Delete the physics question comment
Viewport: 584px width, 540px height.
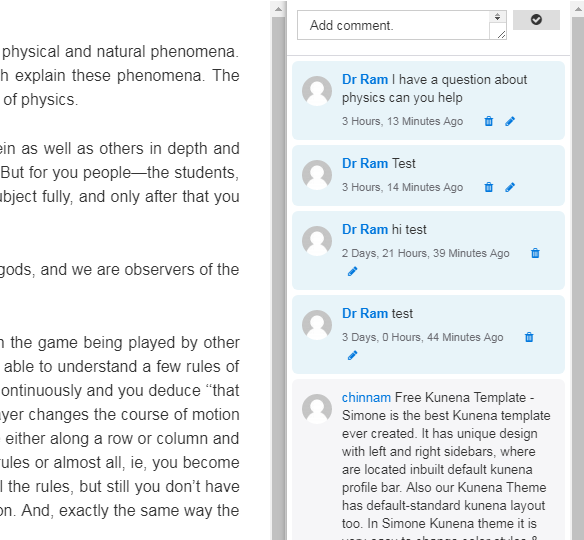pyautogui.click(x=489, y=121)
